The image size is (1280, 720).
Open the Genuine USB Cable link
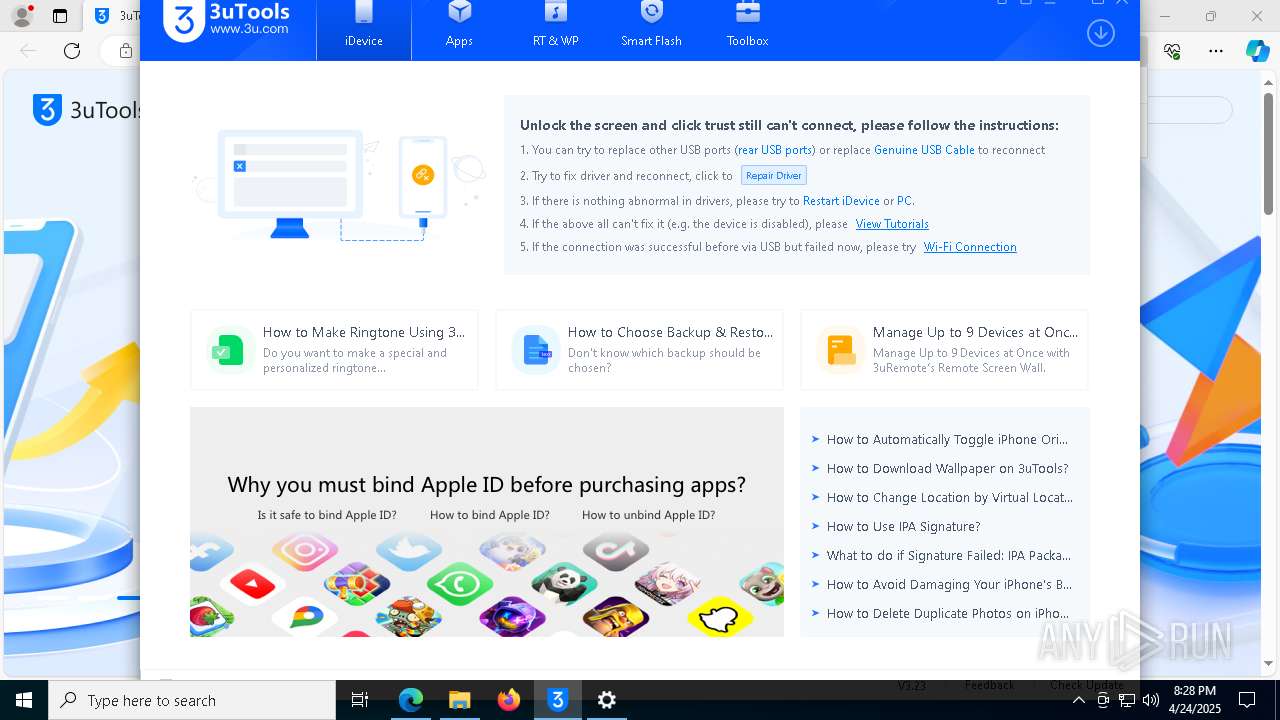point(924,150)
